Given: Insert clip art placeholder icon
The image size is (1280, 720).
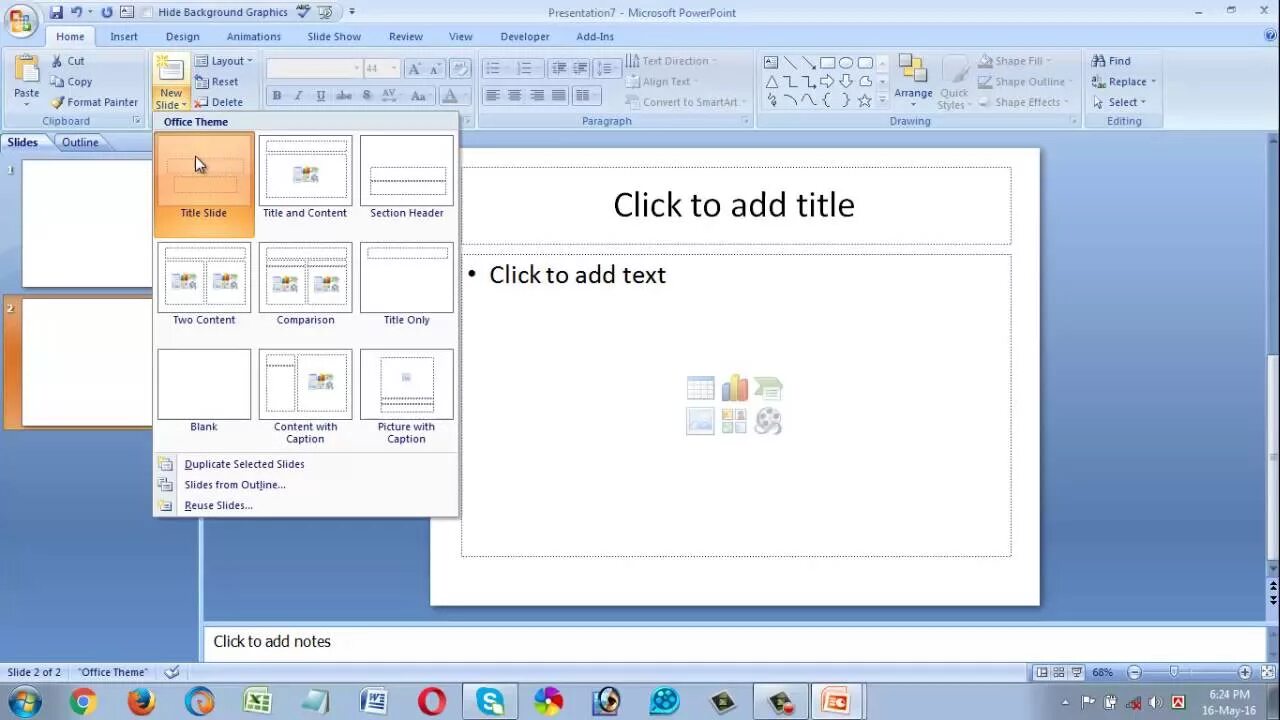Looking at the screenshot, I should pos(734,421).
